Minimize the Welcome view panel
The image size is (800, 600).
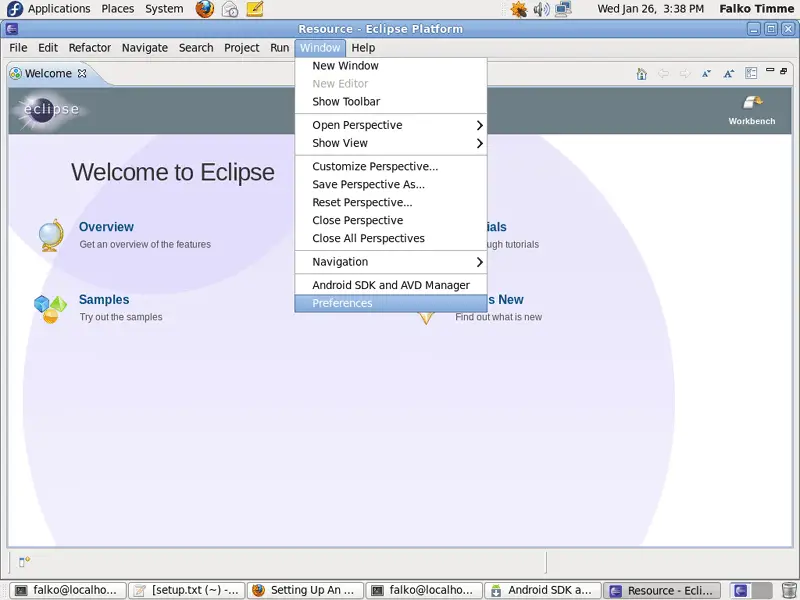pos(770,70)
